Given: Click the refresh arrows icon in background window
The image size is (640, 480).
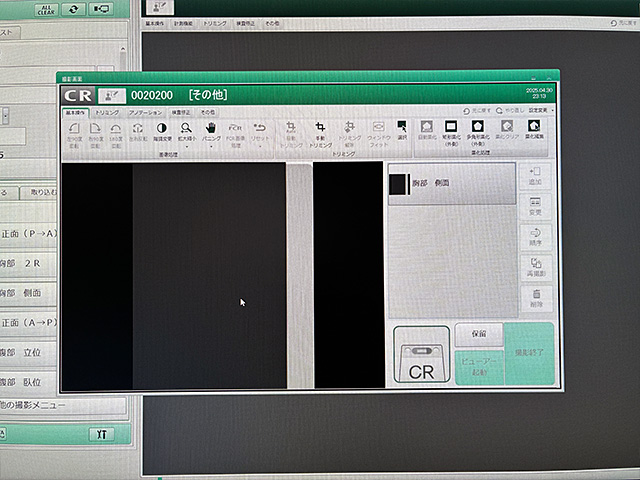Looking at the screenshot, I should tap(73, 9).
